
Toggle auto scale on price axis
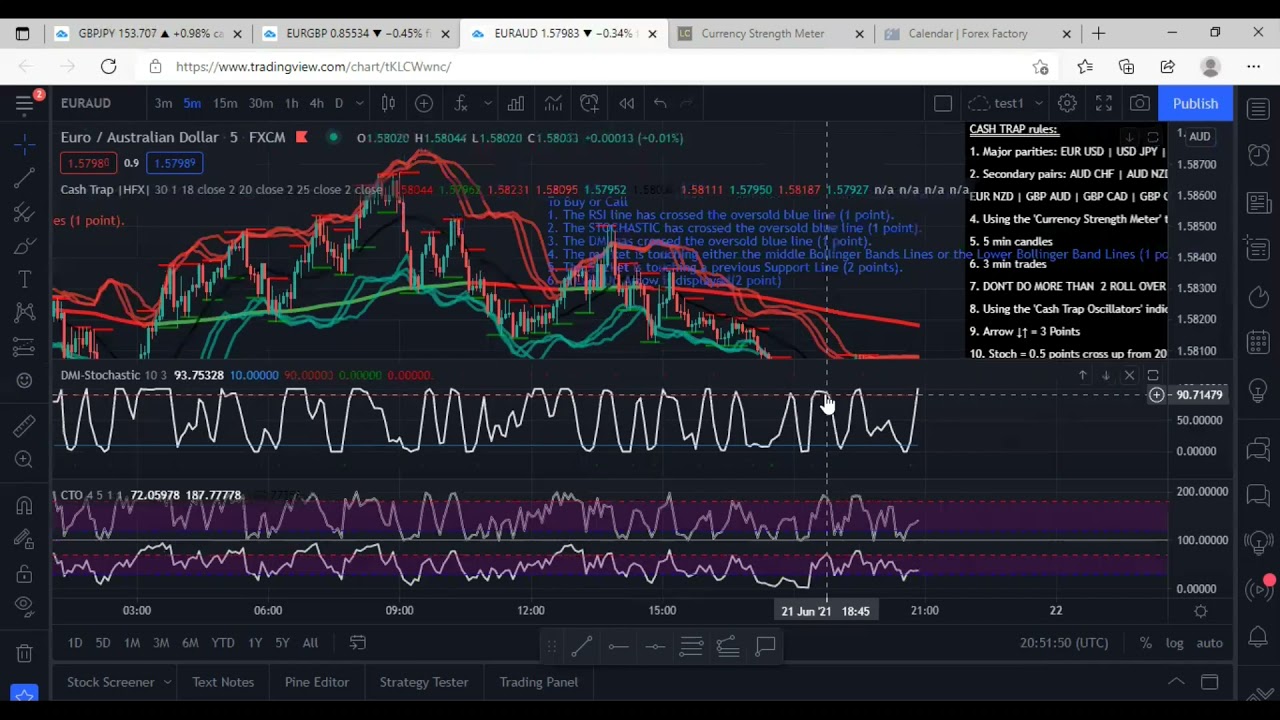click(1209, 643)
